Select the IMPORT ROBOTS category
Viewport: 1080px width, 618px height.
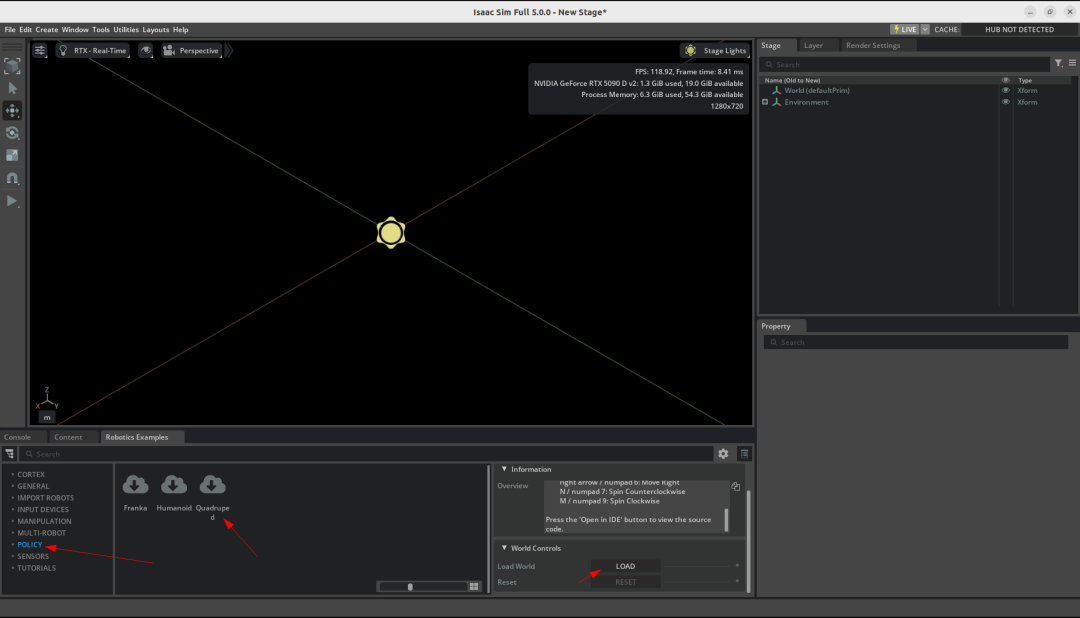pos(45,498)
